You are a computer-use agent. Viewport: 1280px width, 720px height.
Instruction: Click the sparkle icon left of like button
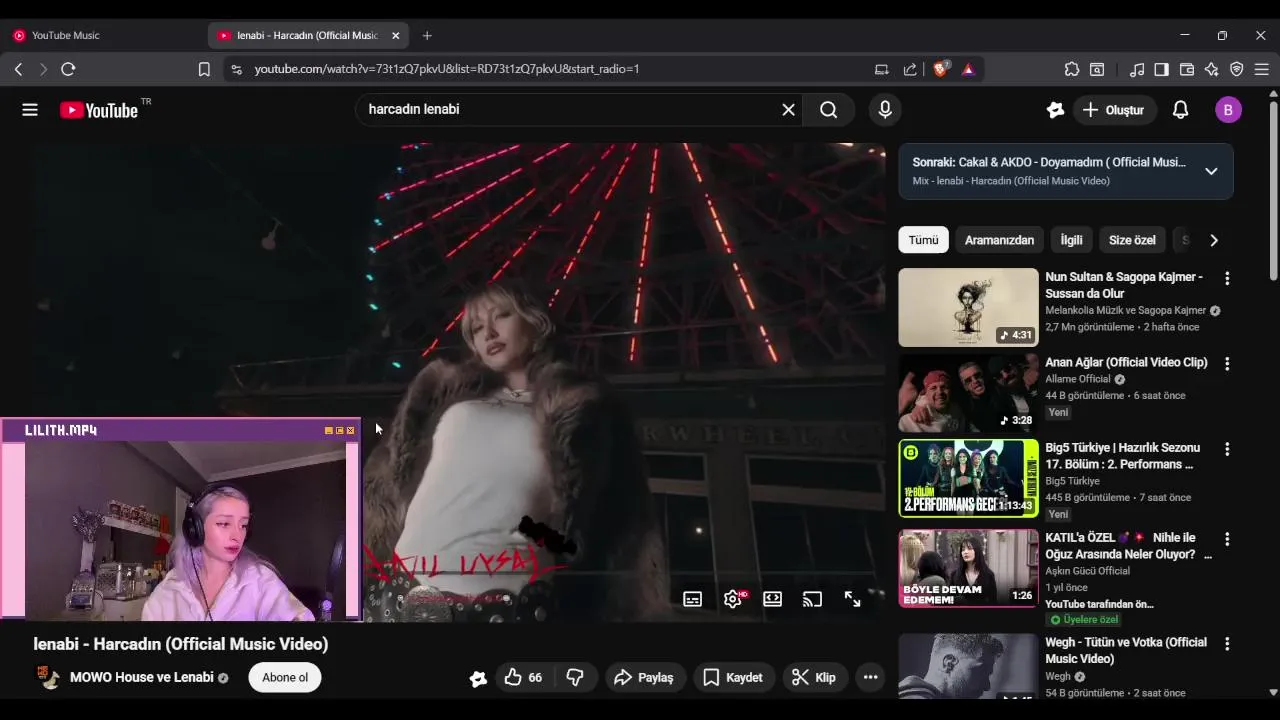478,679
